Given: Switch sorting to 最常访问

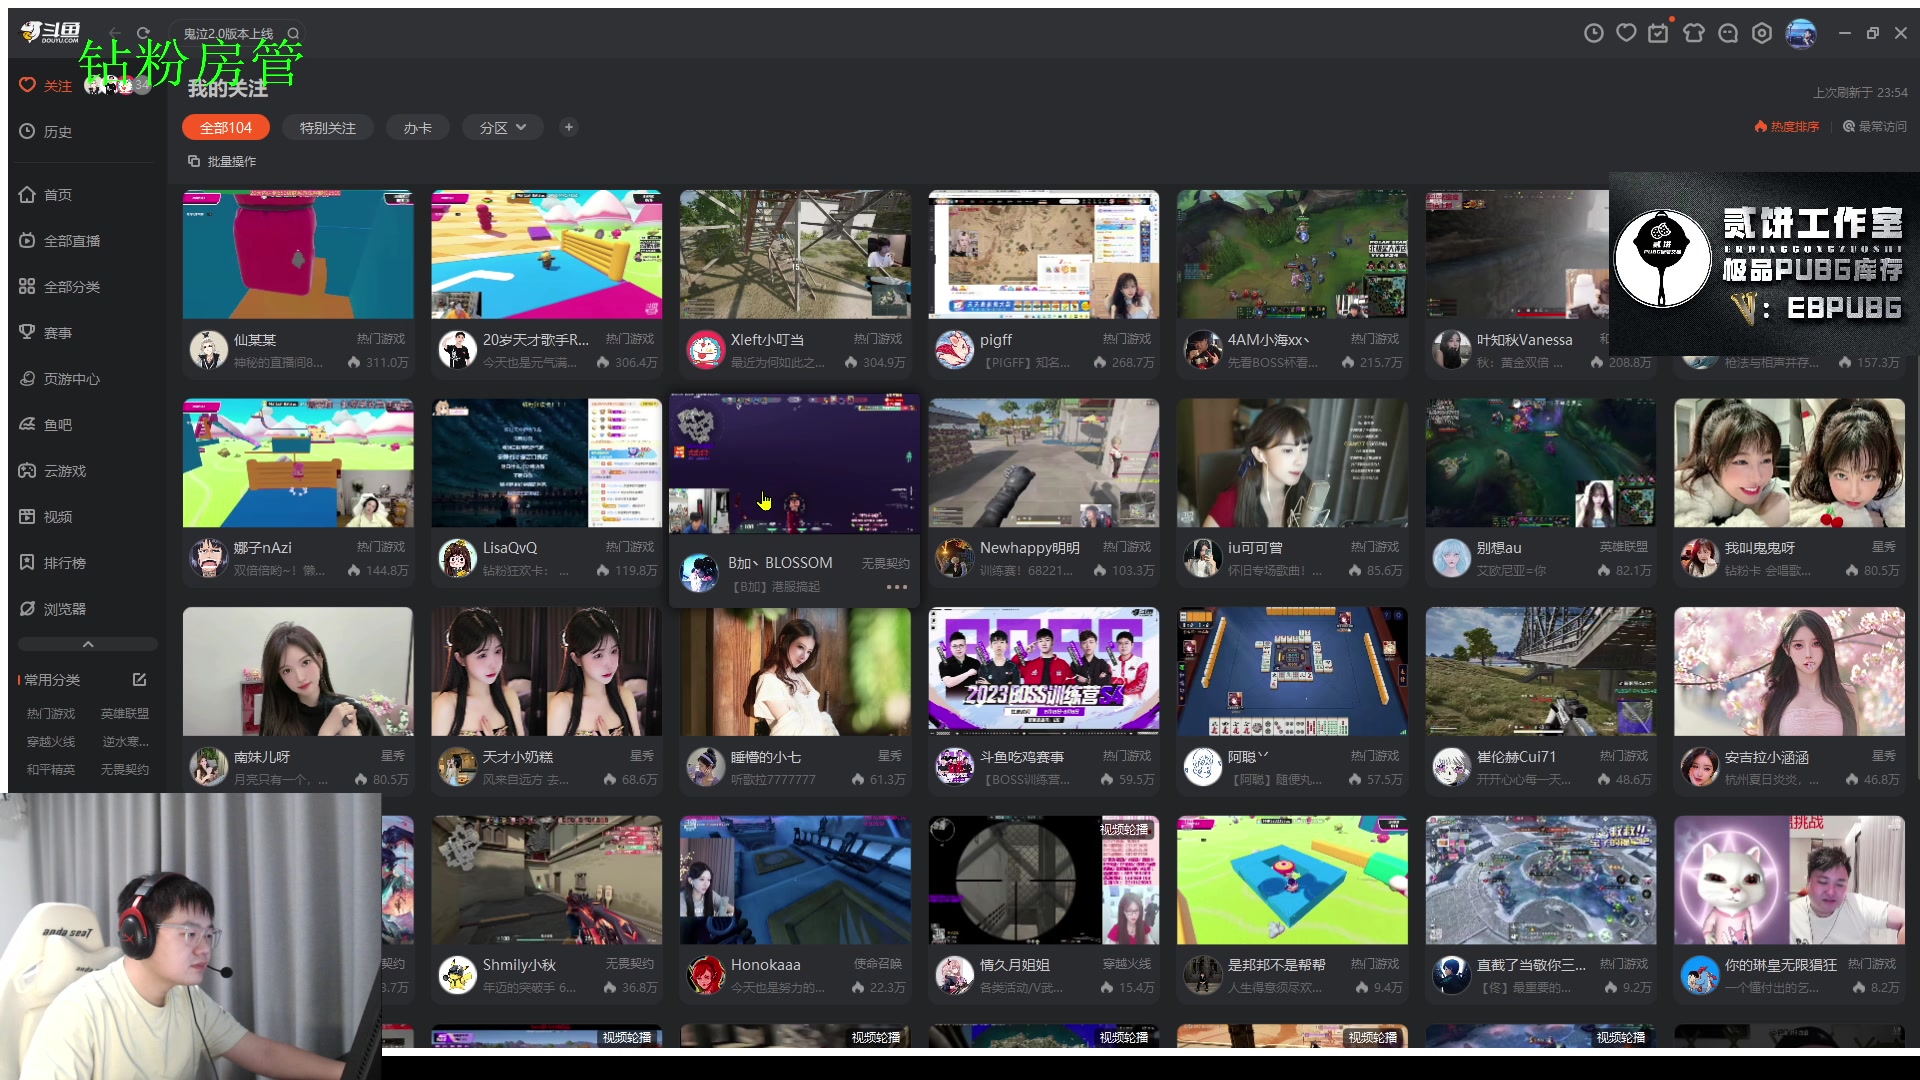Looking at the screenshot, I should click(x=1875, y=127).
